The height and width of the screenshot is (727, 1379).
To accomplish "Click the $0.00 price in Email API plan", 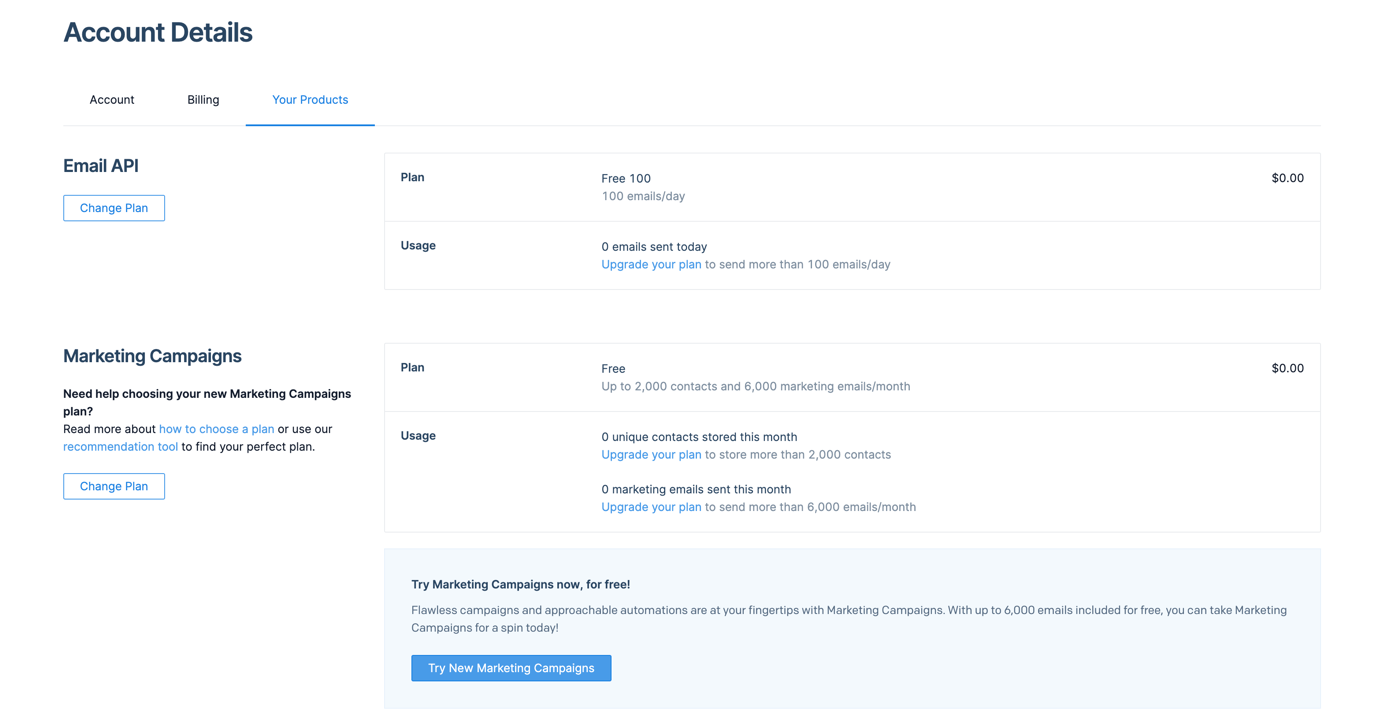I will click(1287, 178).
